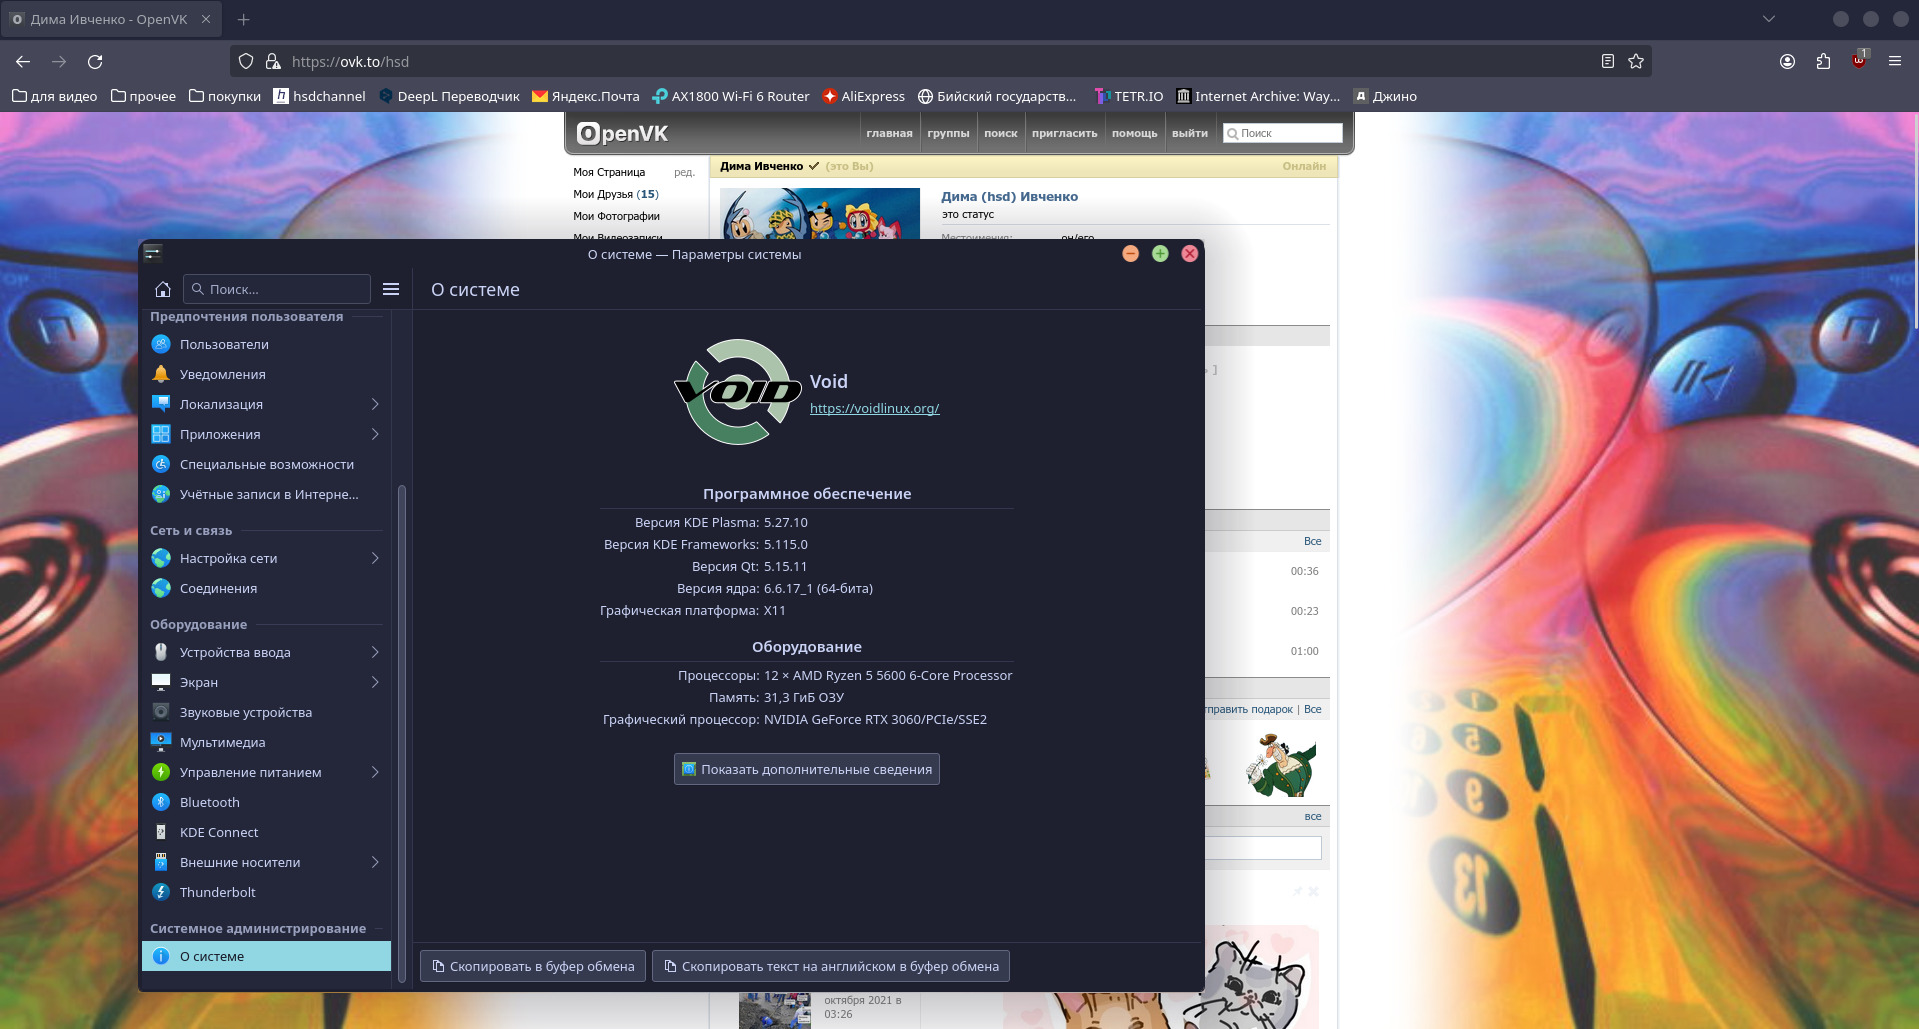Open the hamburger menu in System Settings sidebar
Screen dimensions: 1919x1029
pos(391,289)
